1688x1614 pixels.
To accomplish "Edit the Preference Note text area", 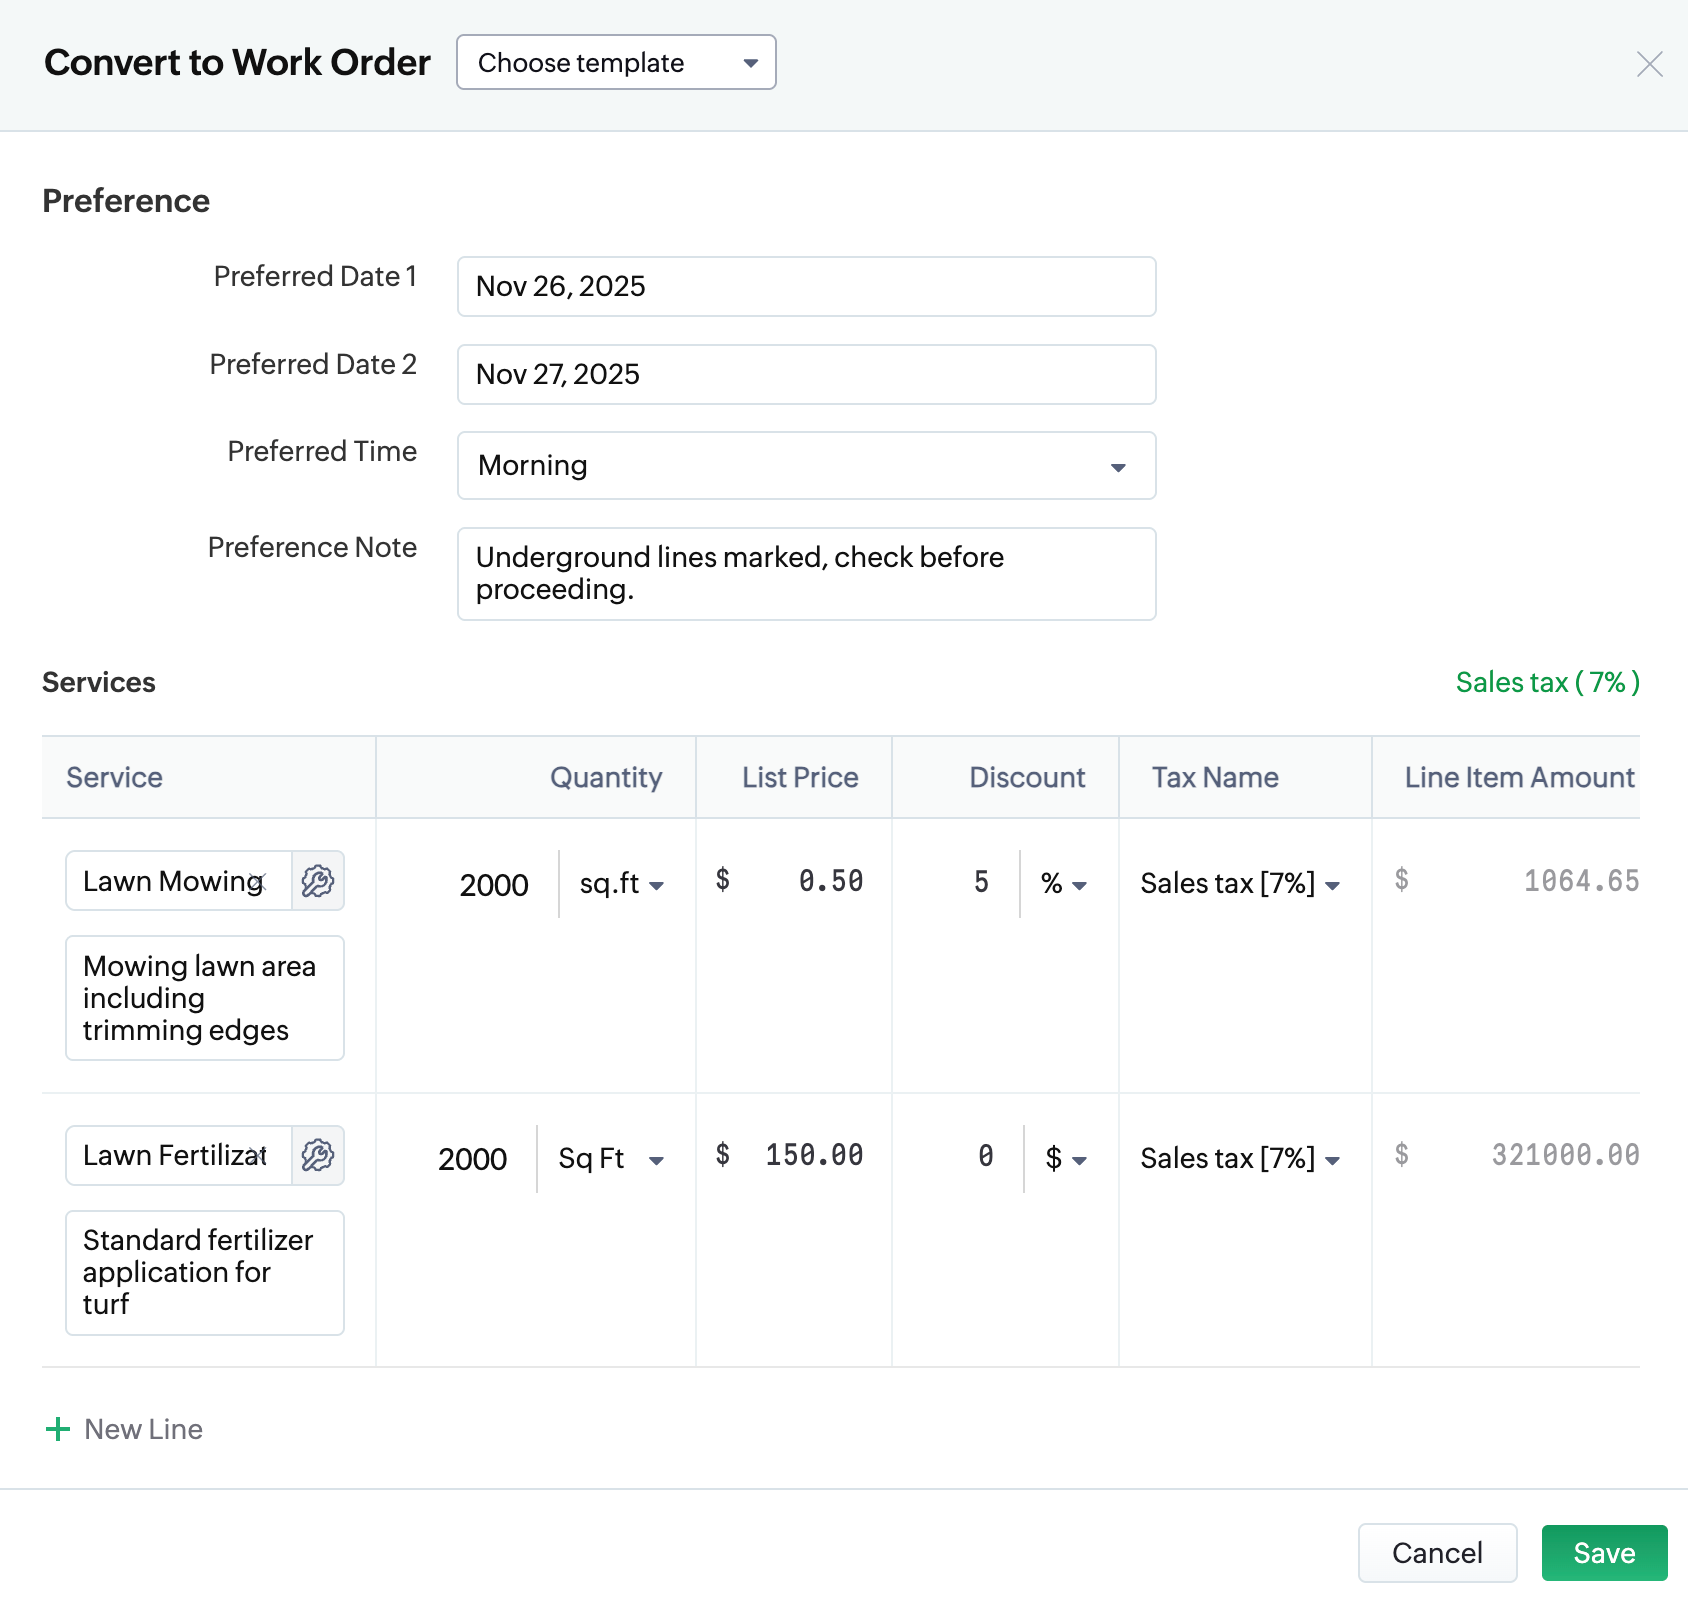I will pos(806,574).
